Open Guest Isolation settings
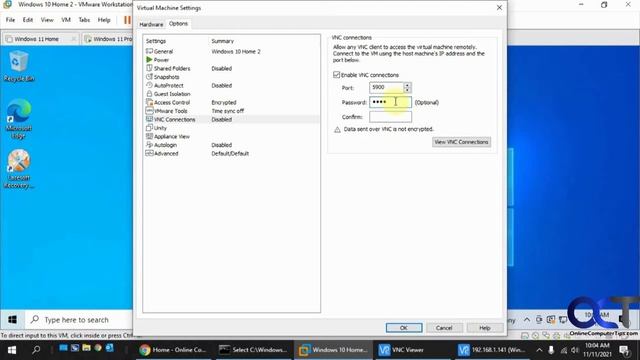Image resolution: width=640 pixels, height=360 pixels. [x=231, y=94]
